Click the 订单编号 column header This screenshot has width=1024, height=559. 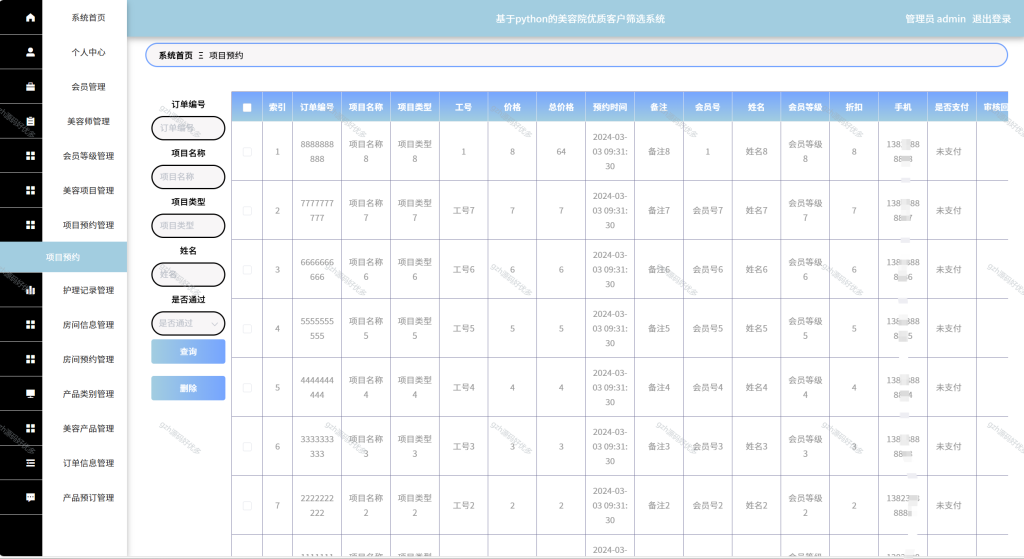[317, 107]
